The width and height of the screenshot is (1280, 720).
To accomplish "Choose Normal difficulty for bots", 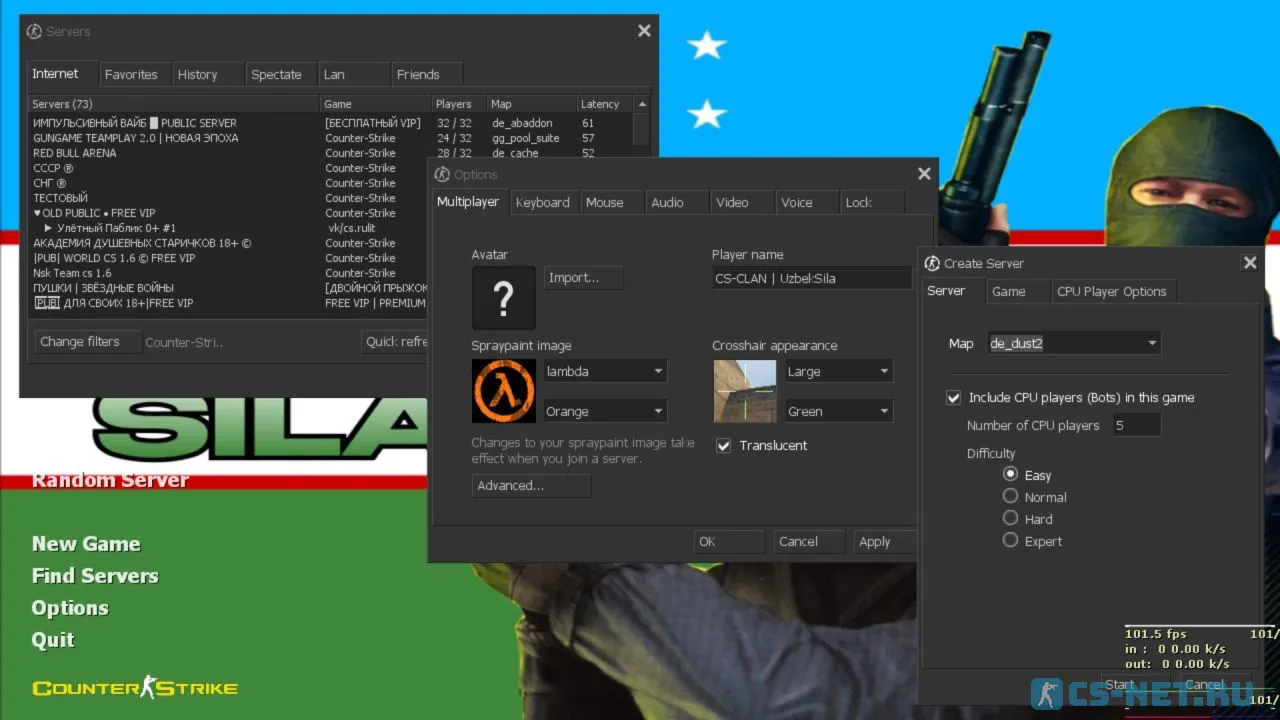I will pyautogui.click(x=1010, y=497).
